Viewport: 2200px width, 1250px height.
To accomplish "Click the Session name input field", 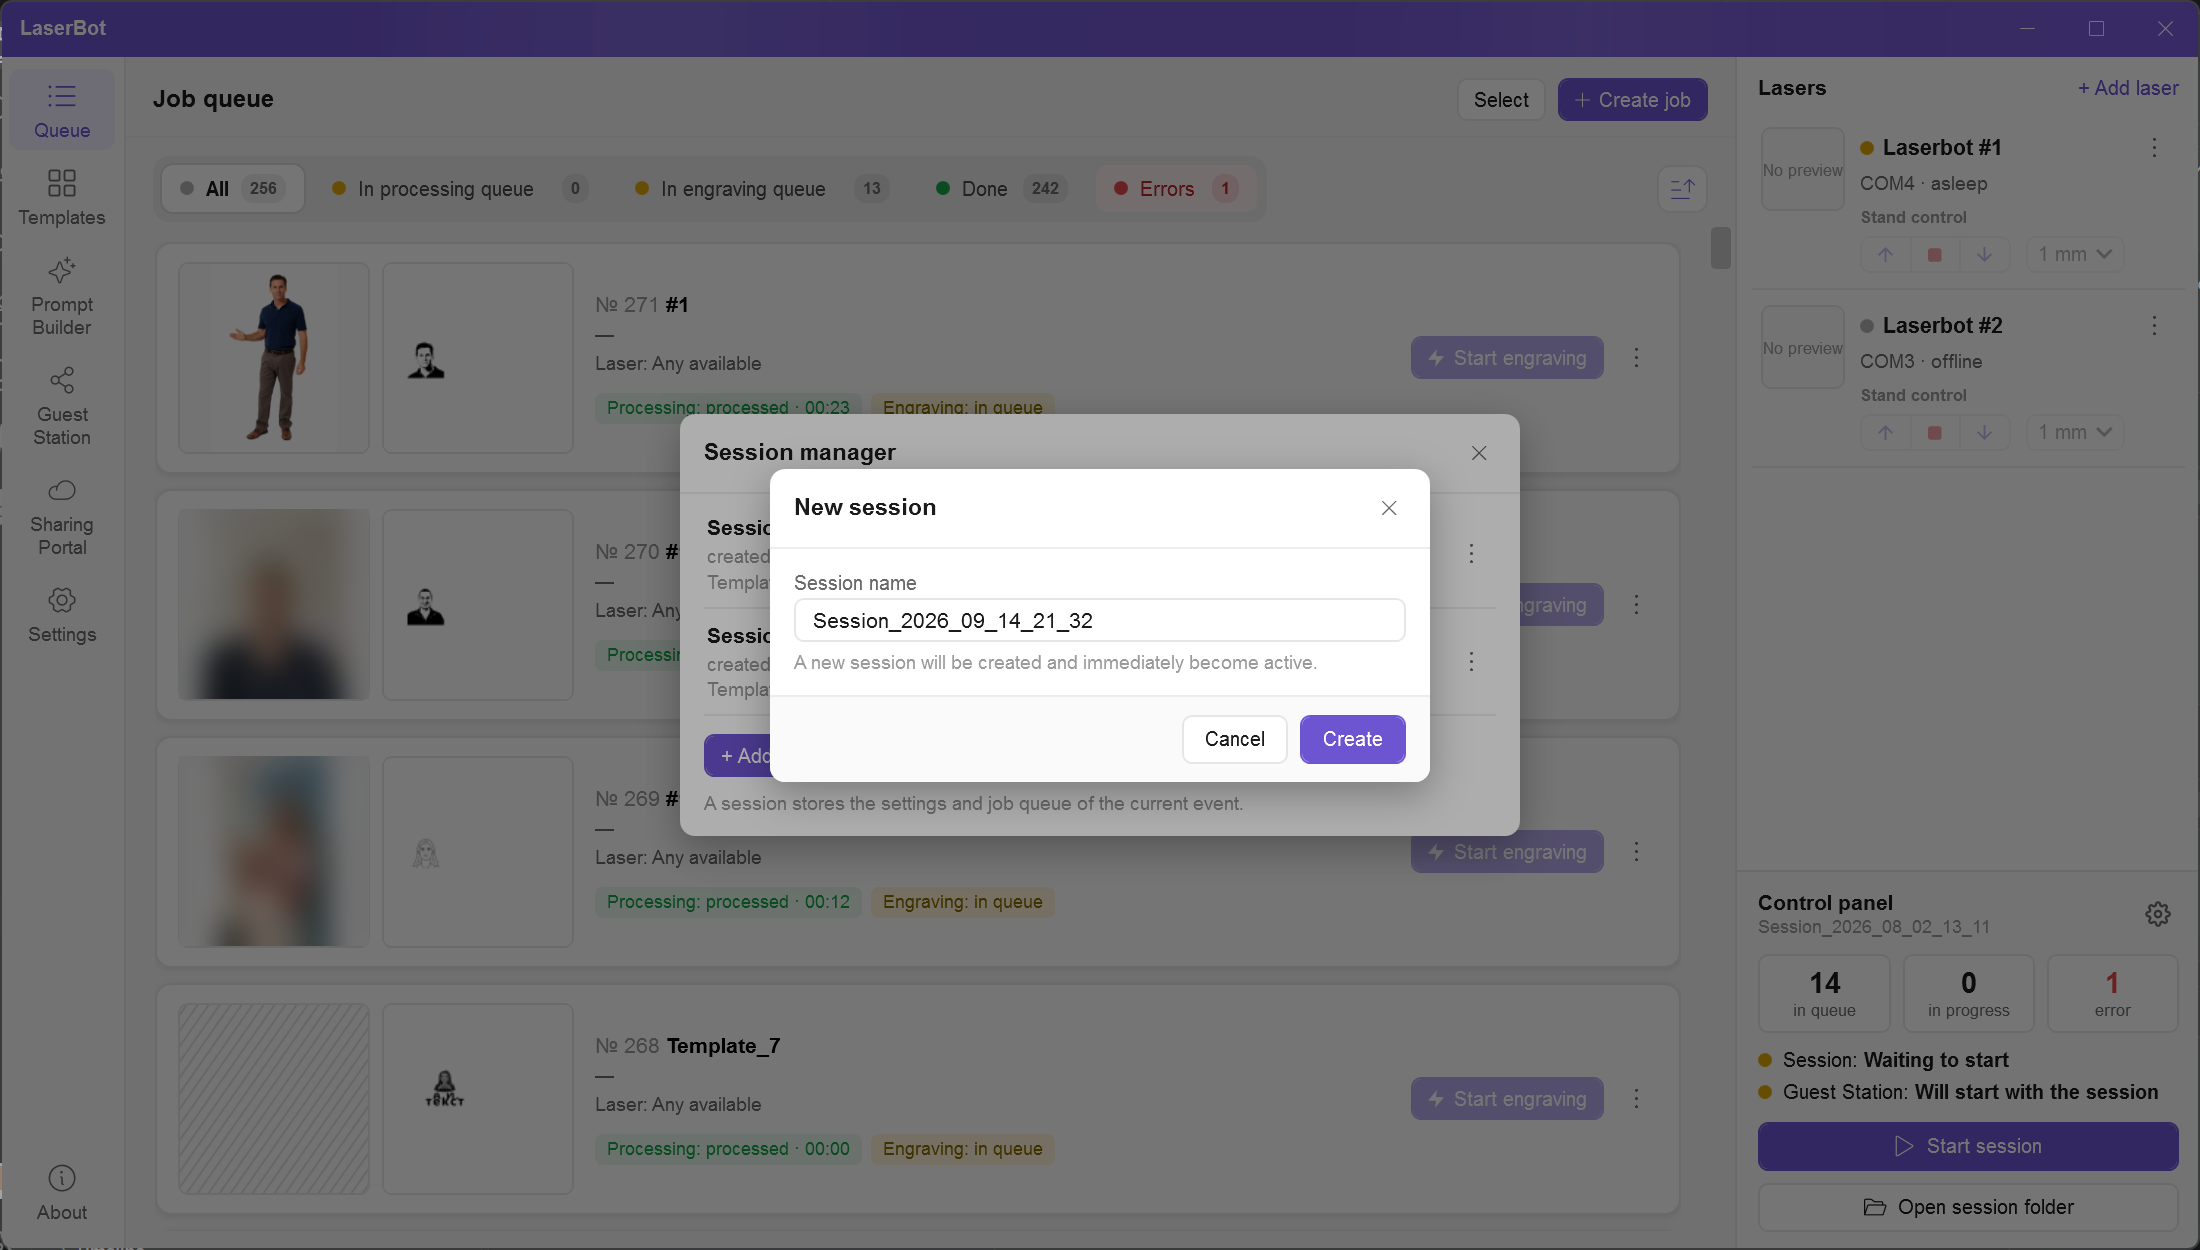I will [1099, 621].
